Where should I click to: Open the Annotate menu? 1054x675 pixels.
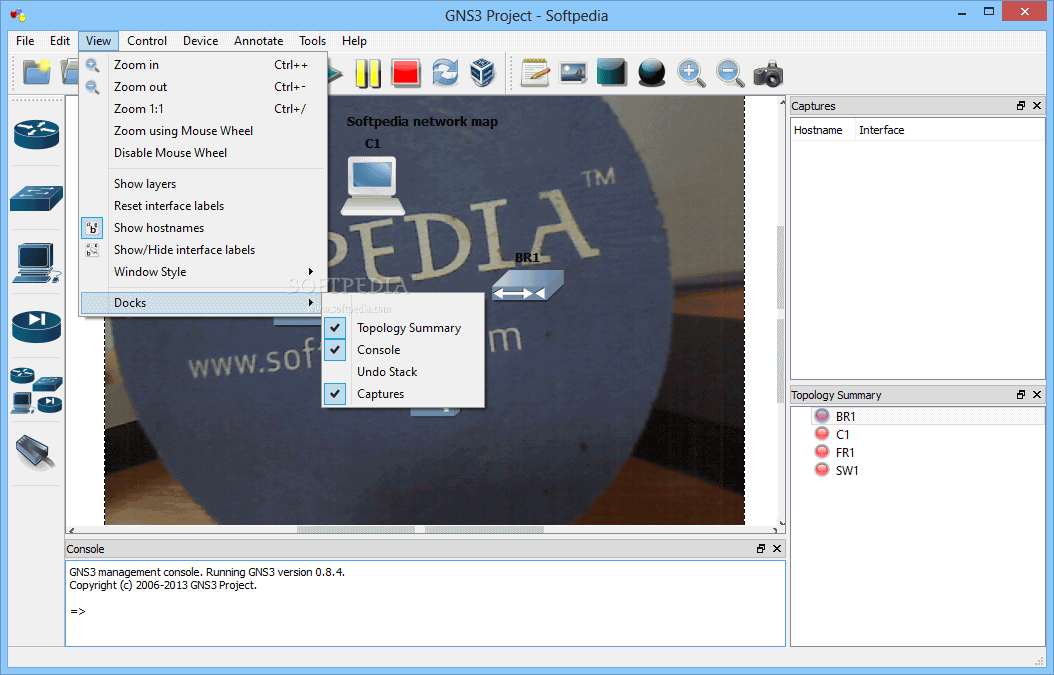pos(258,41)
